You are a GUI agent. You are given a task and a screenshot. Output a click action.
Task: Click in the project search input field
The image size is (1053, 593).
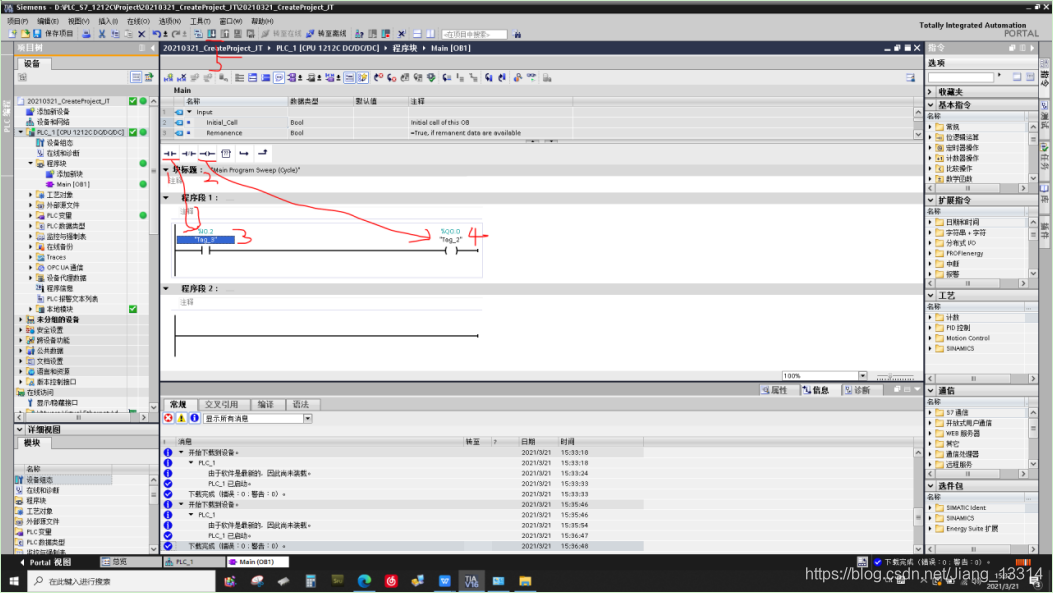pos(474,34)
